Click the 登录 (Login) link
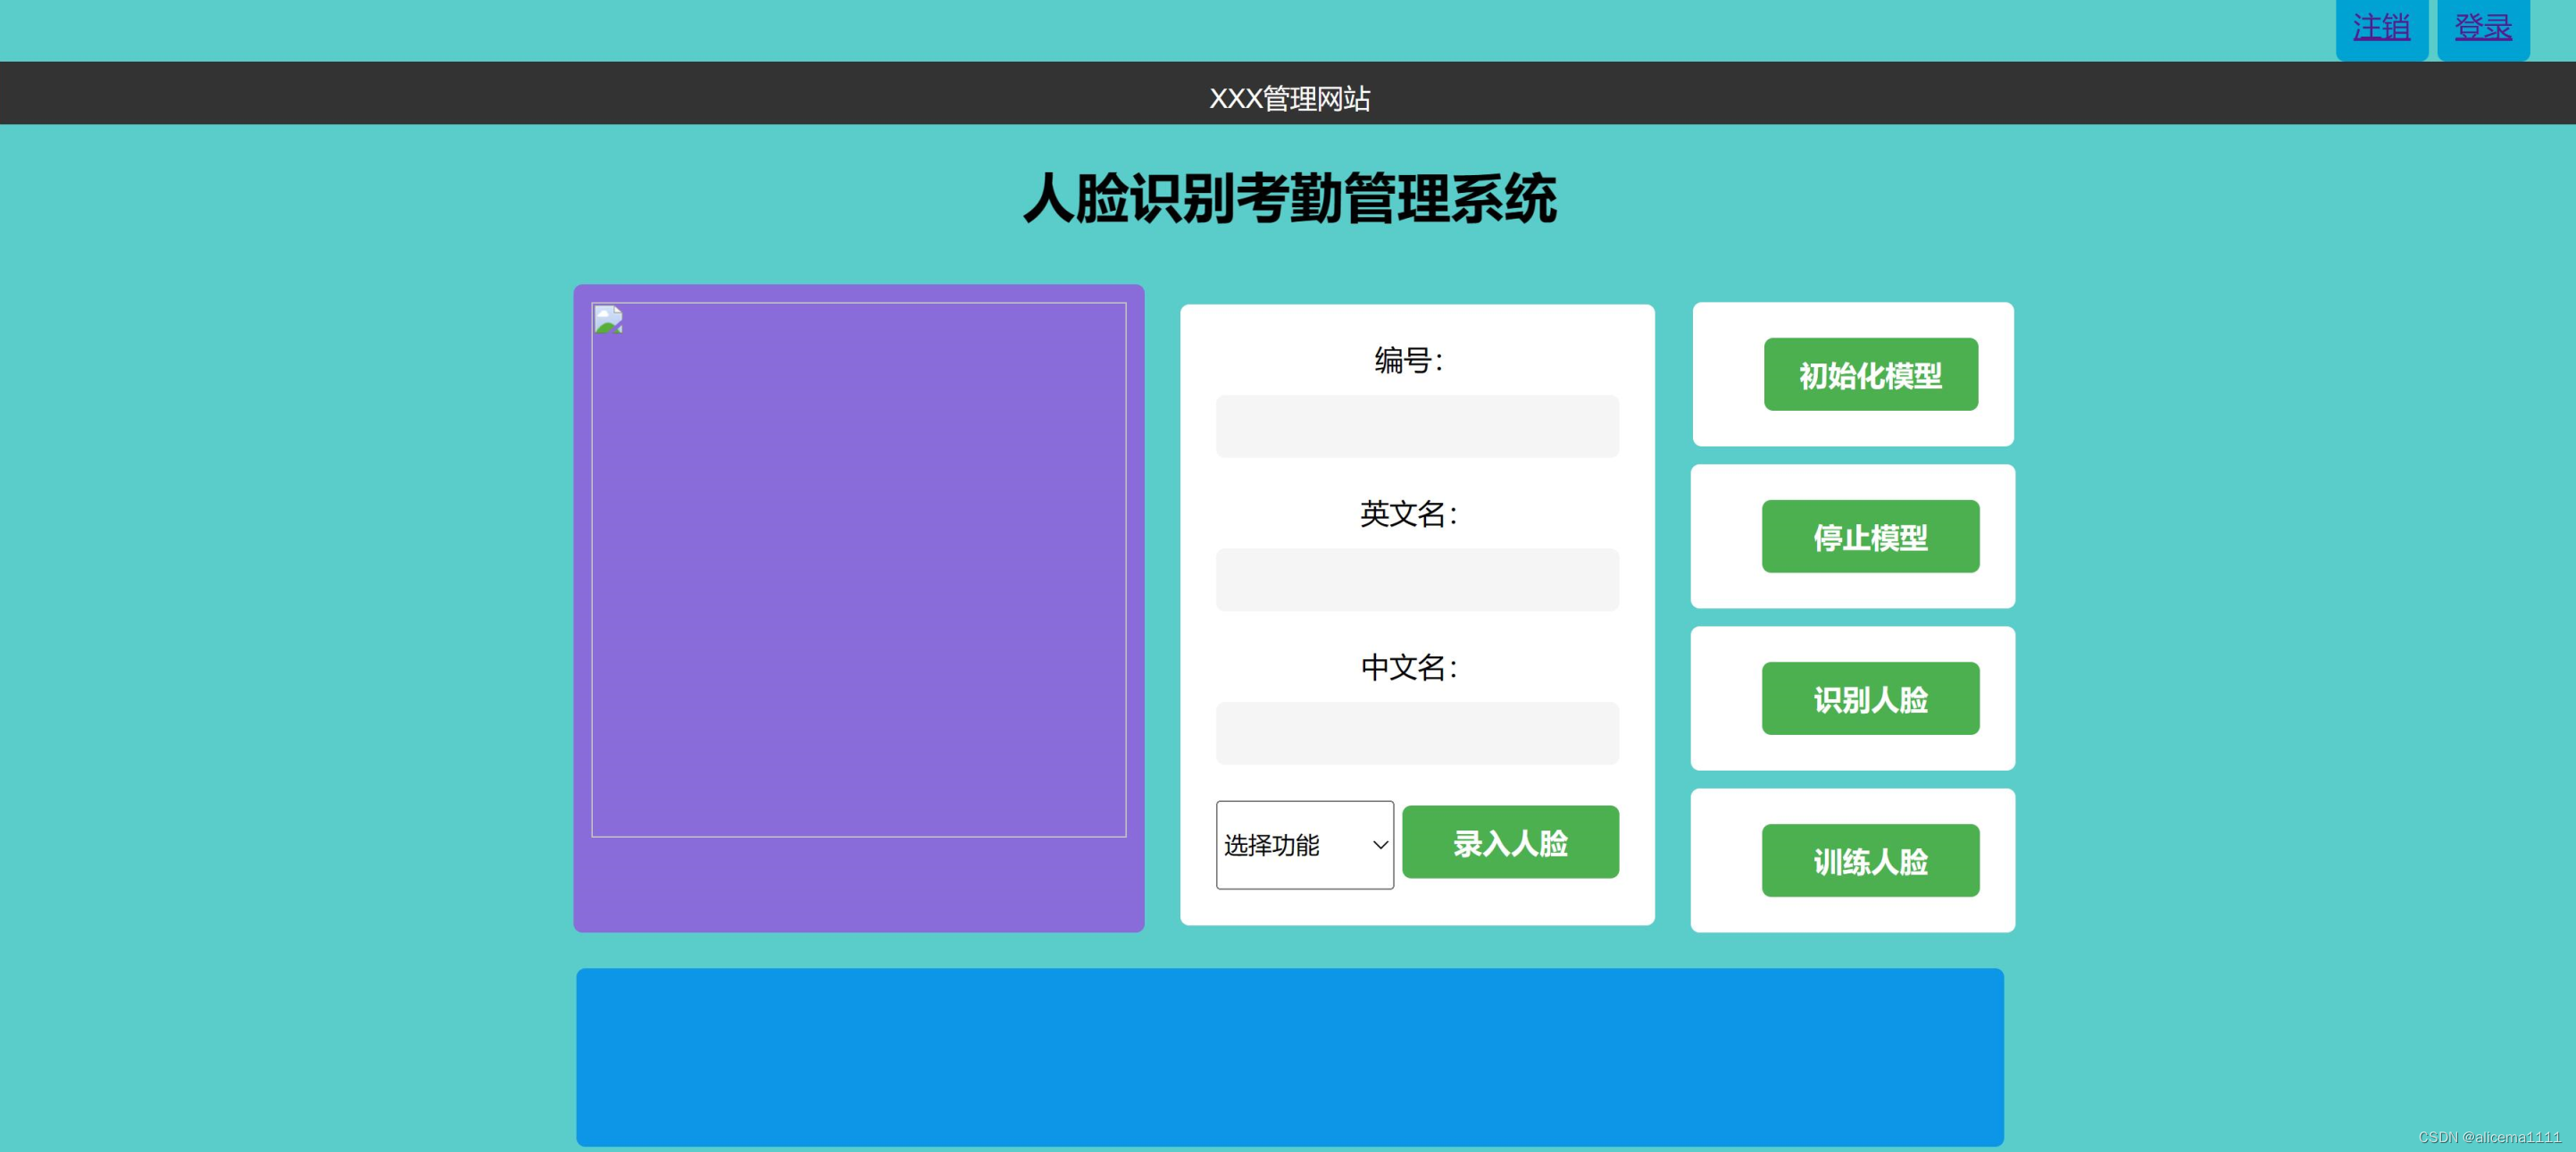Viewport: 2576px width, 1152px height. [x=2484, y=27]
